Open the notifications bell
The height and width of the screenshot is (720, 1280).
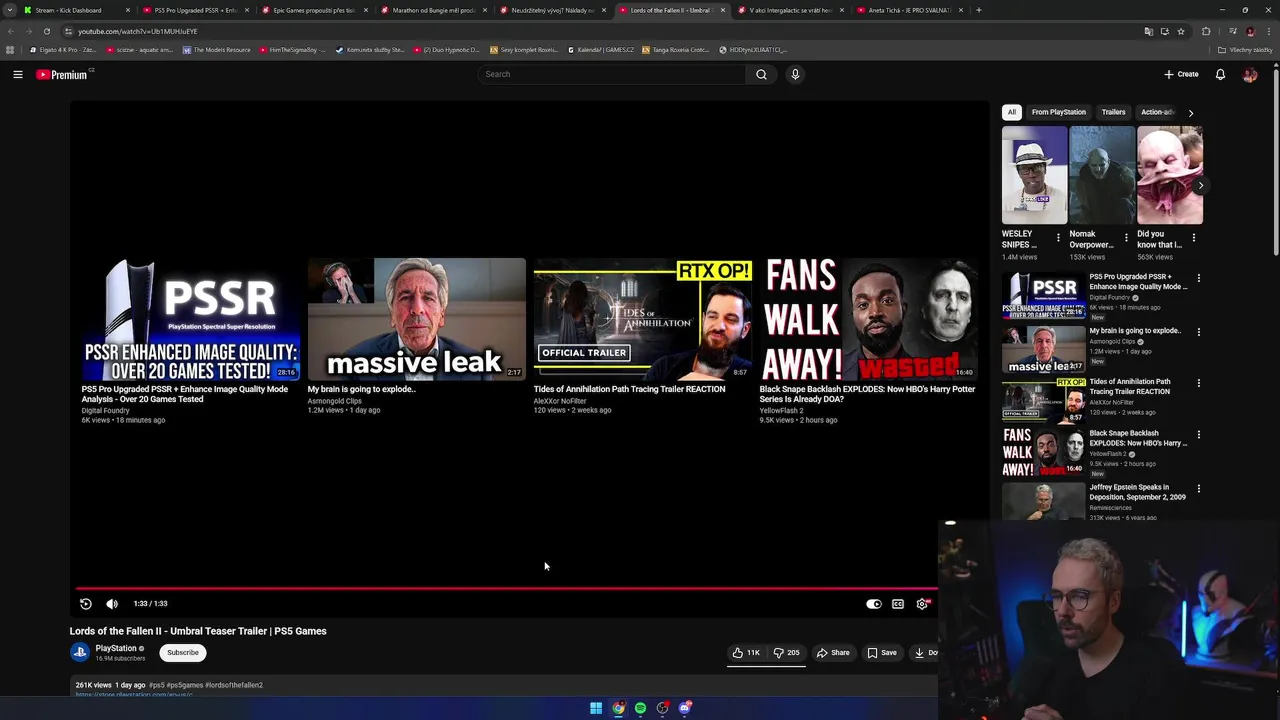1220,74
